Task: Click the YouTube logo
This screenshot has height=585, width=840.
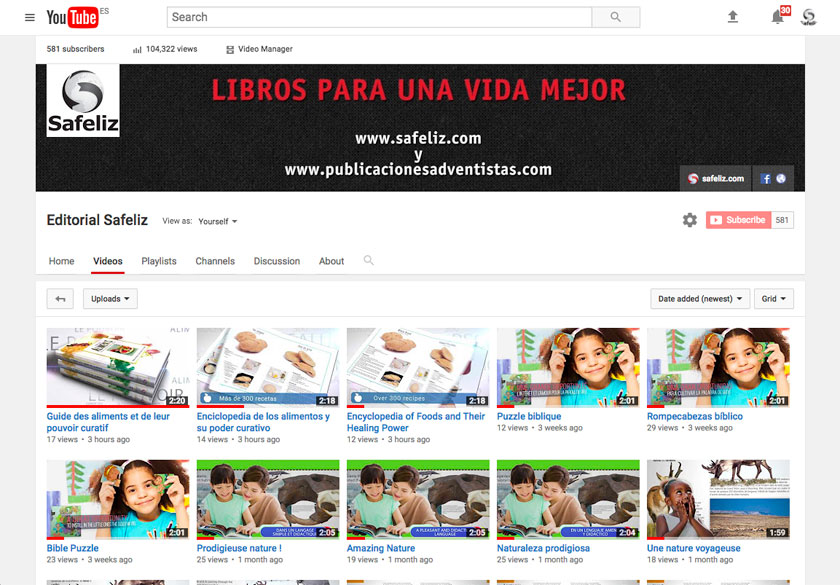Action: coord(72,17)
